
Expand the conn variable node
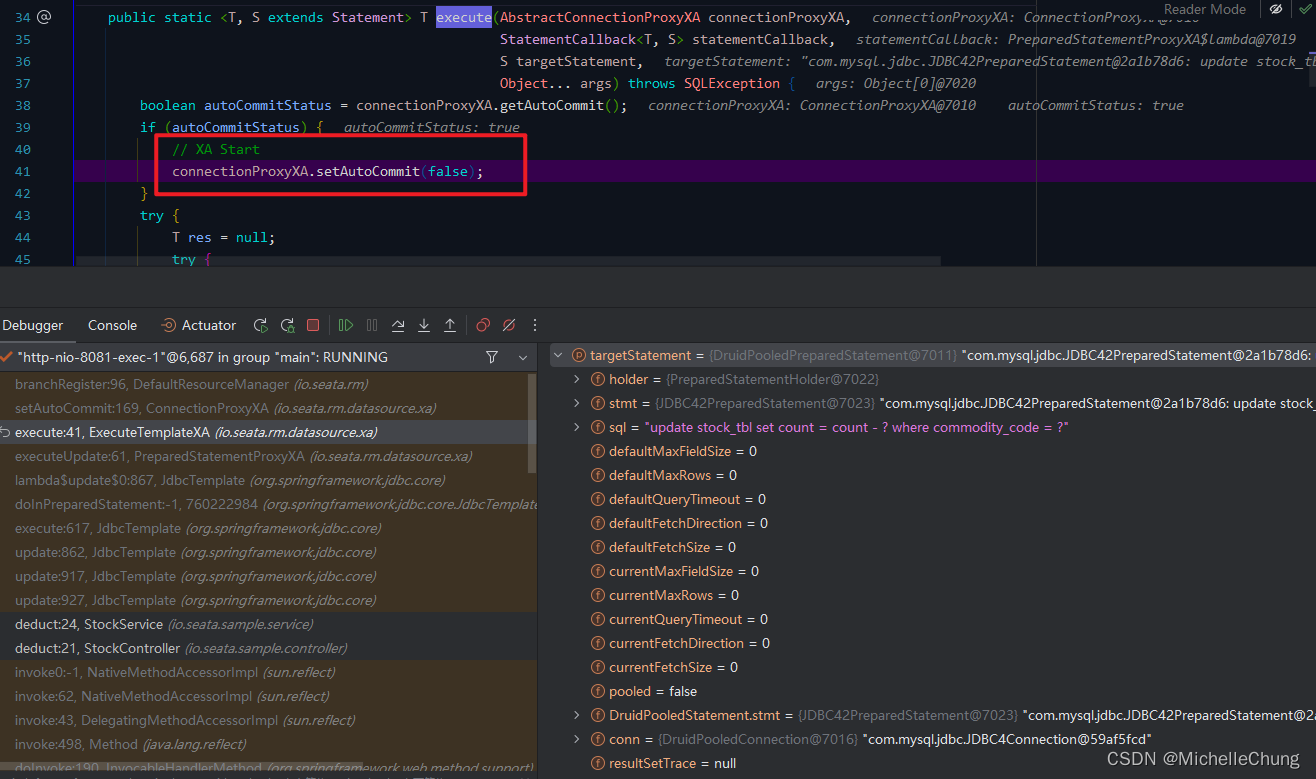point(577,739)
